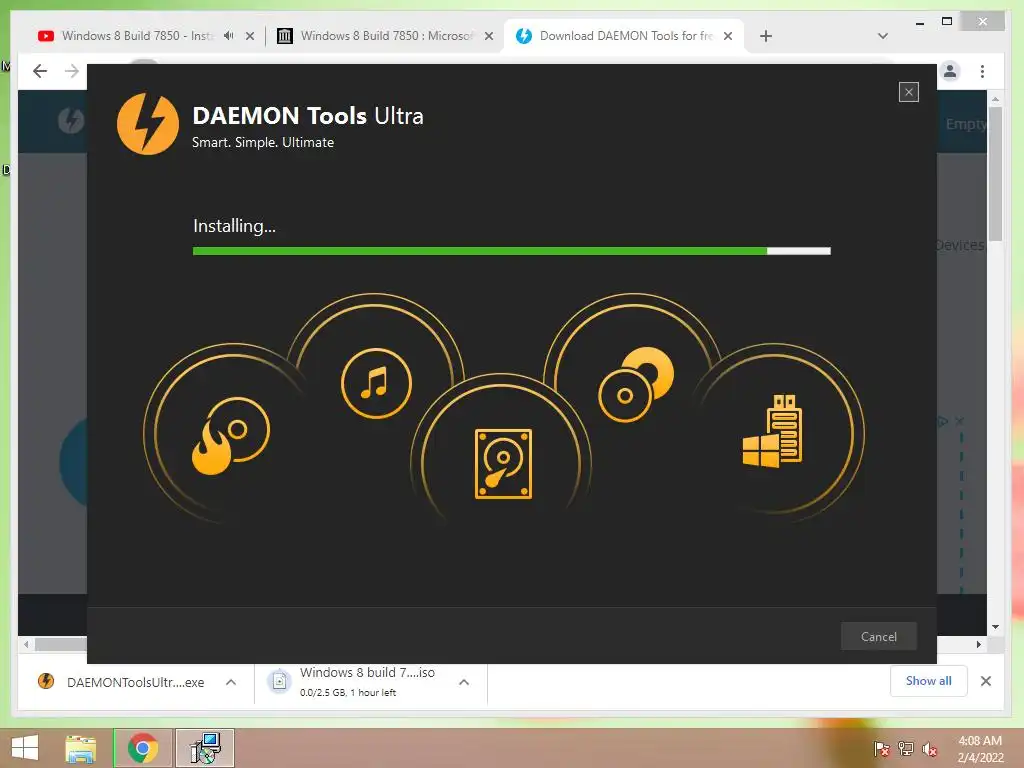Screen dimensions: 1024x768
Task: Open the Chrome profile avatar
Action: tap(950, 71)
